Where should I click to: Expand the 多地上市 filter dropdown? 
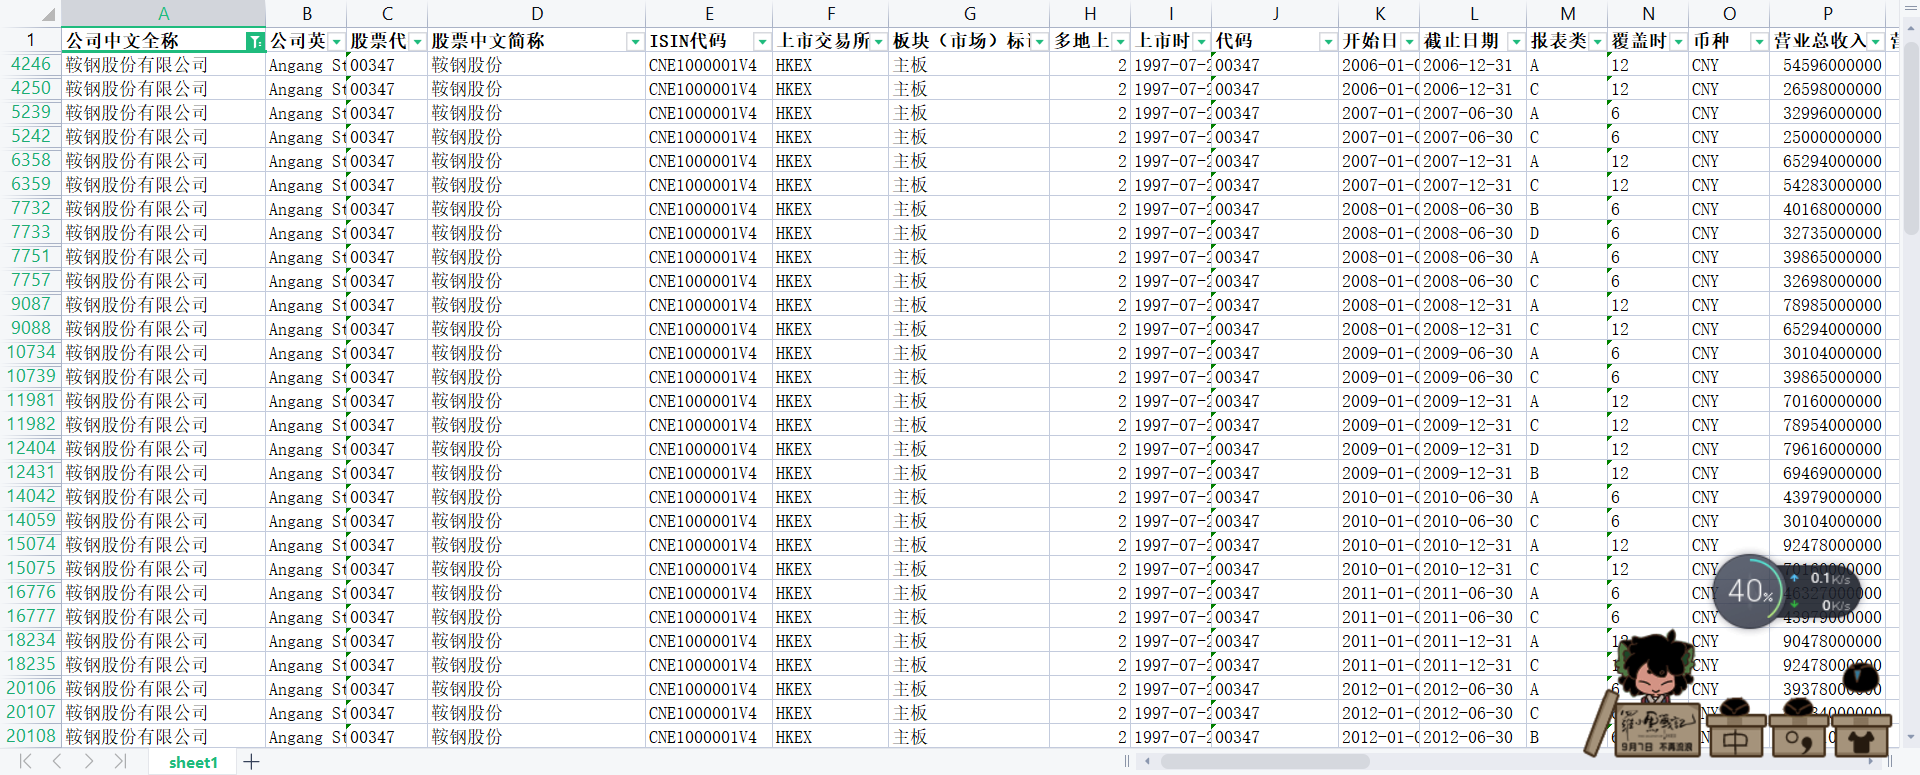(1121, 42)
